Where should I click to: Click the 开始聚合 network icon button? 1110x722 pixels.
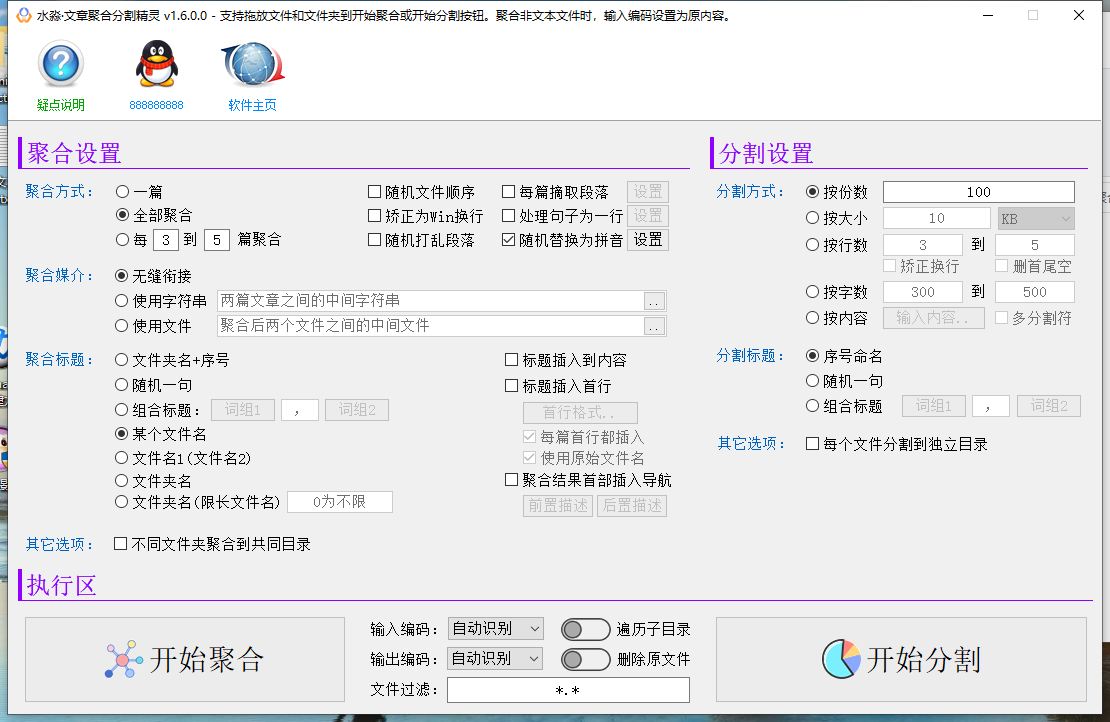(x=185, y=659)
